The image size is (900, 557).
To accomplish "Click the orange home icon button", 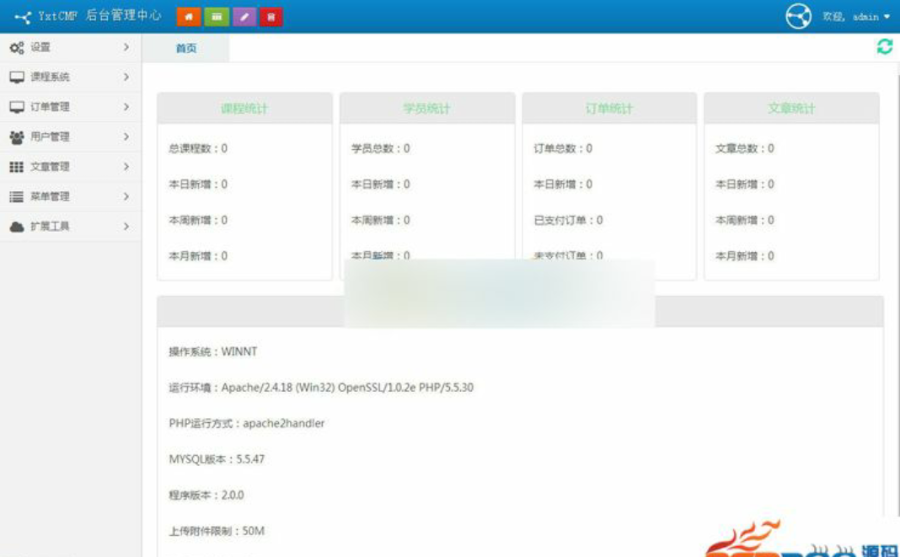I will tap(189, 17).
